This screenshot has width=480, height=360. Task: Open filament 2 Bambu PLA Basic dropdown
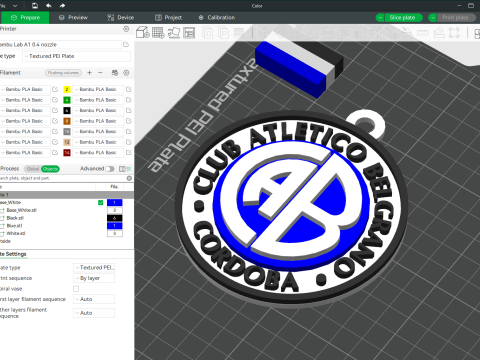[98, 89]
